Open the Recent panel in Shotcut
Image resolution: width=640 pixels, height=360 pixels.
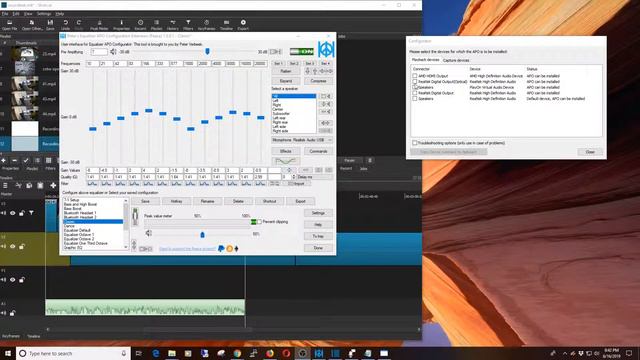click(140, 25)
